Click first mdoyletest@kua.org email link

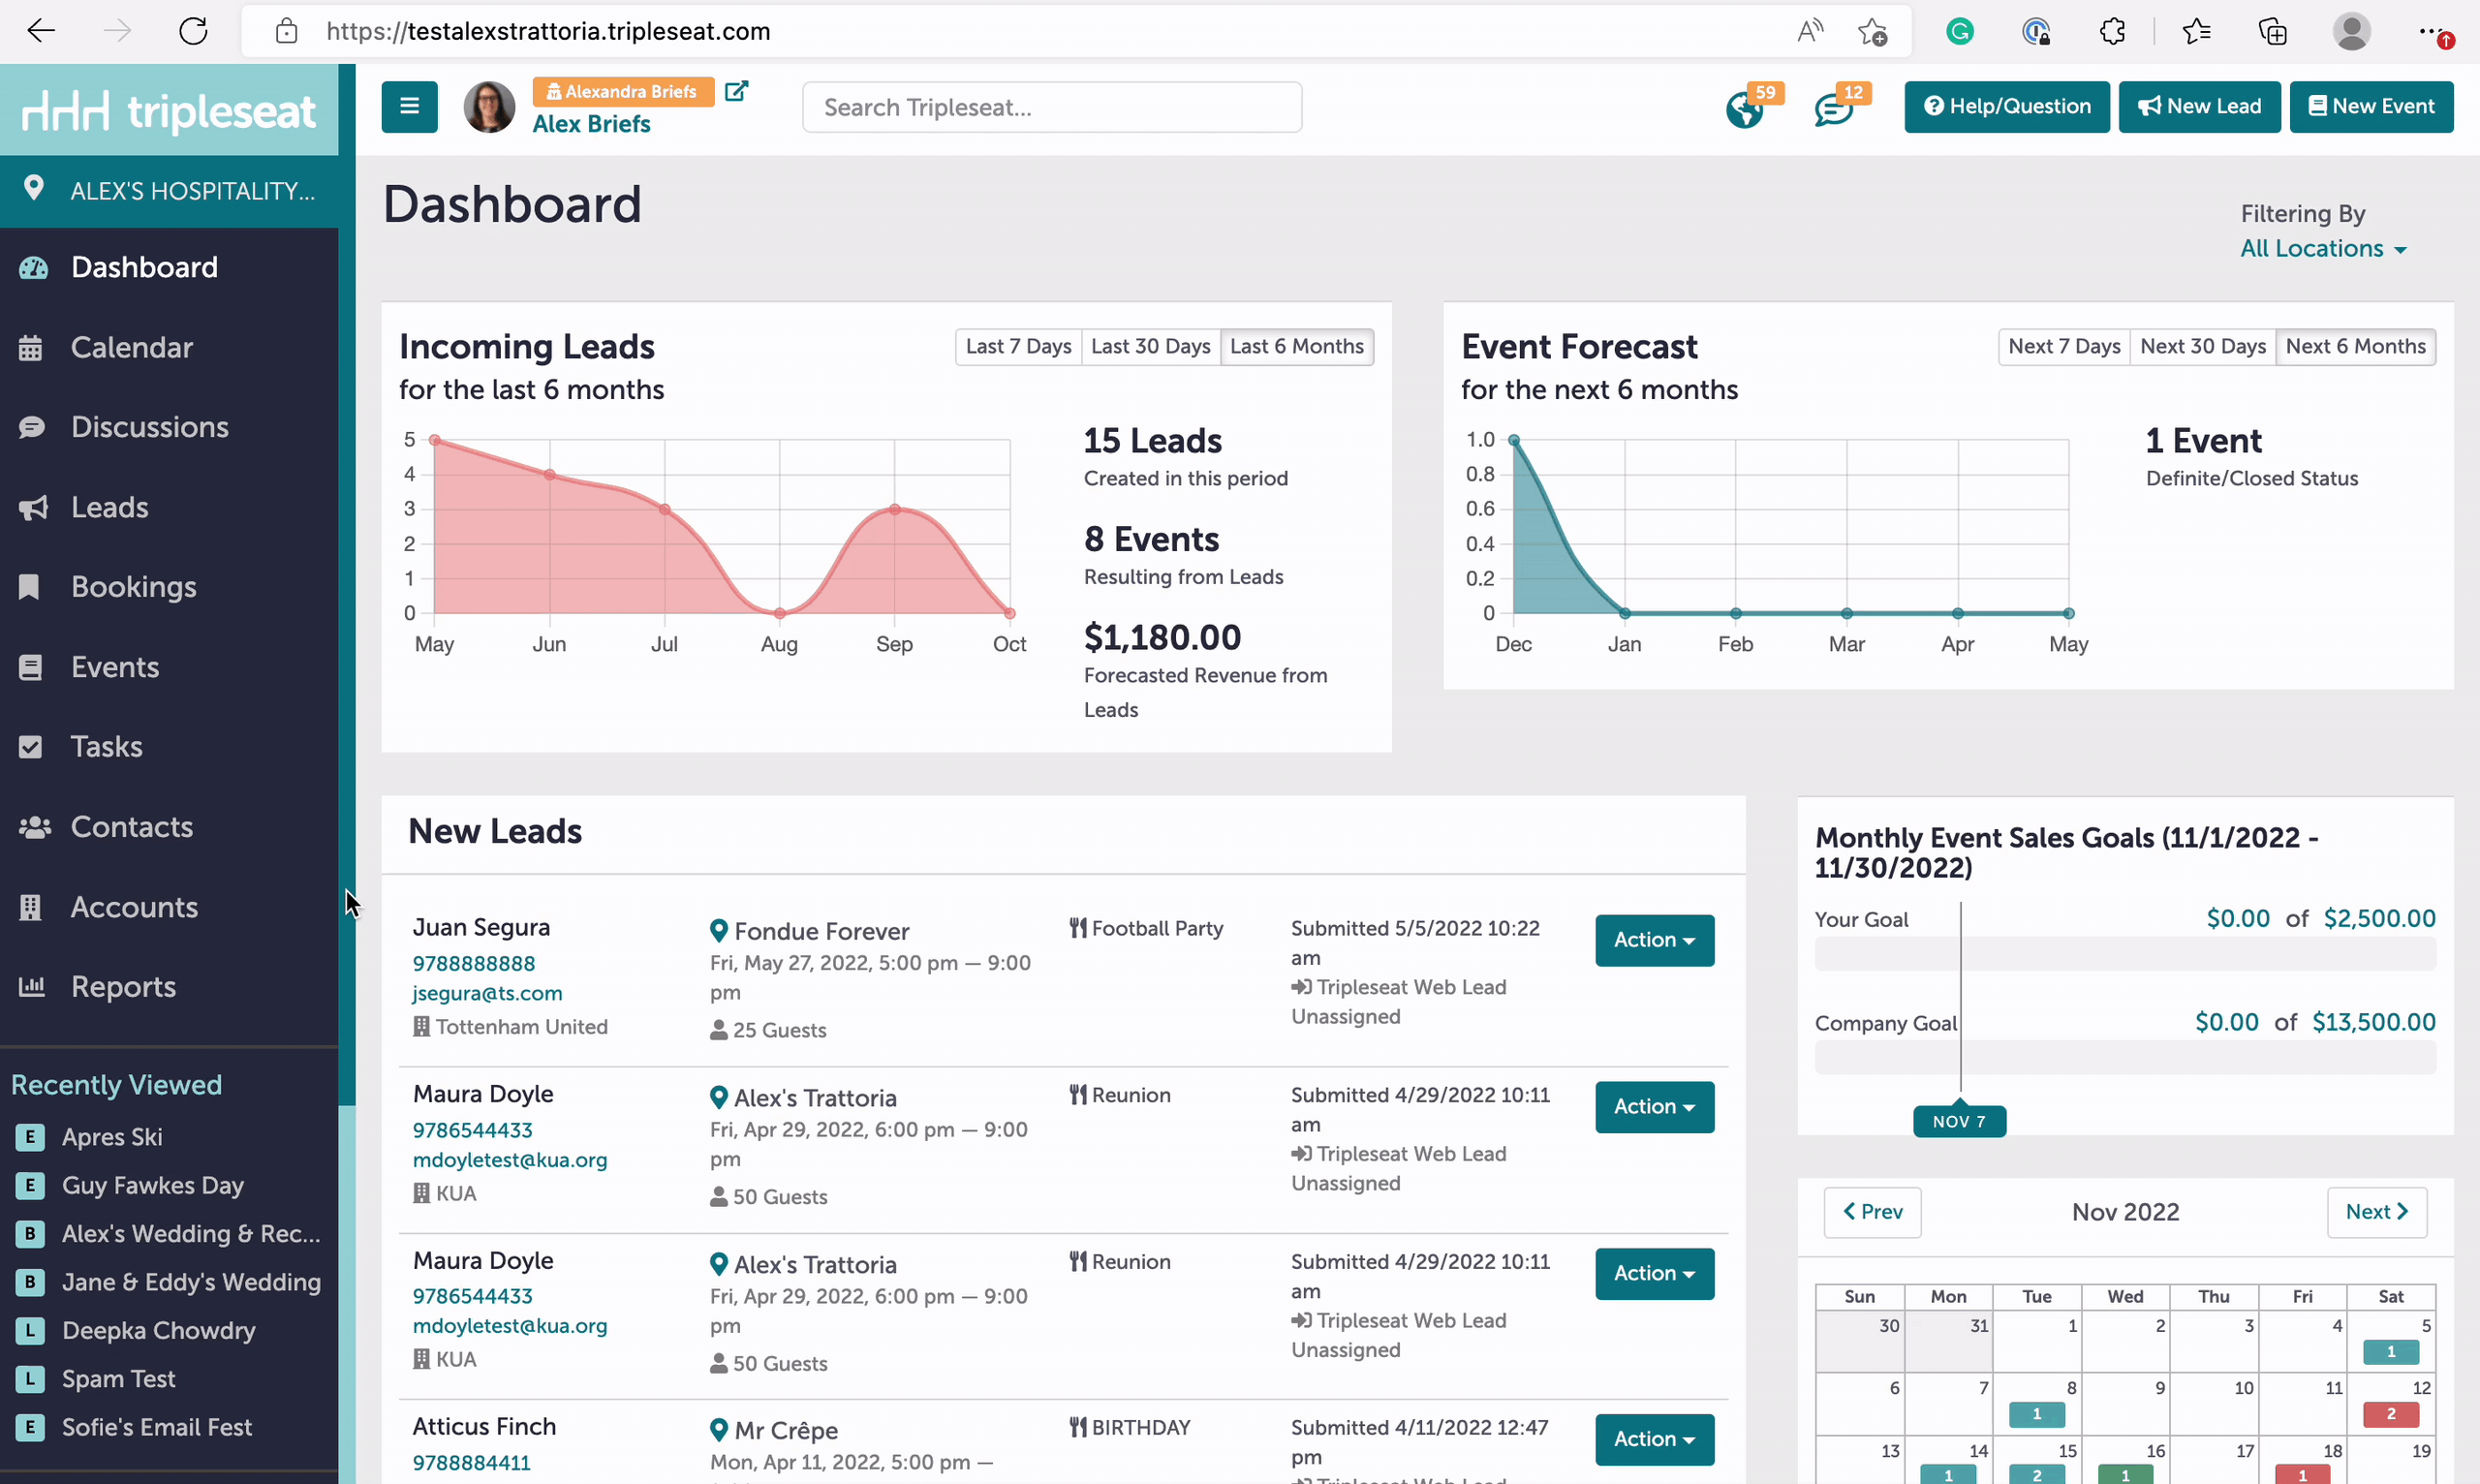point(510,1160)
